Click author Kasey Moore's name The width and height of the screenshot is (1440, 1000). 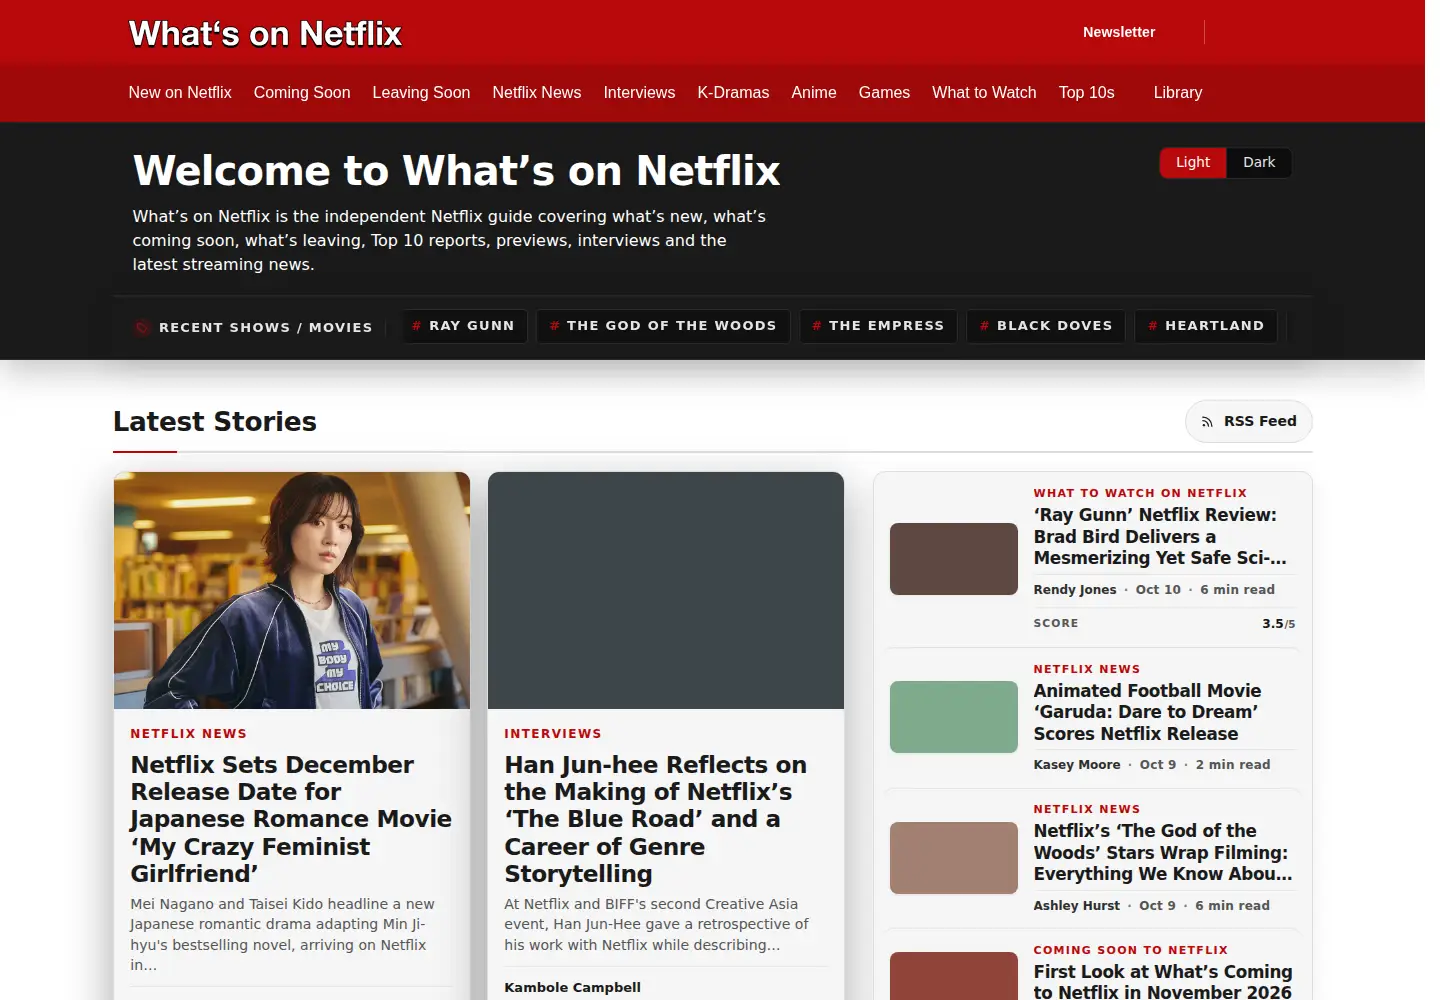(x=1077, y=765)
